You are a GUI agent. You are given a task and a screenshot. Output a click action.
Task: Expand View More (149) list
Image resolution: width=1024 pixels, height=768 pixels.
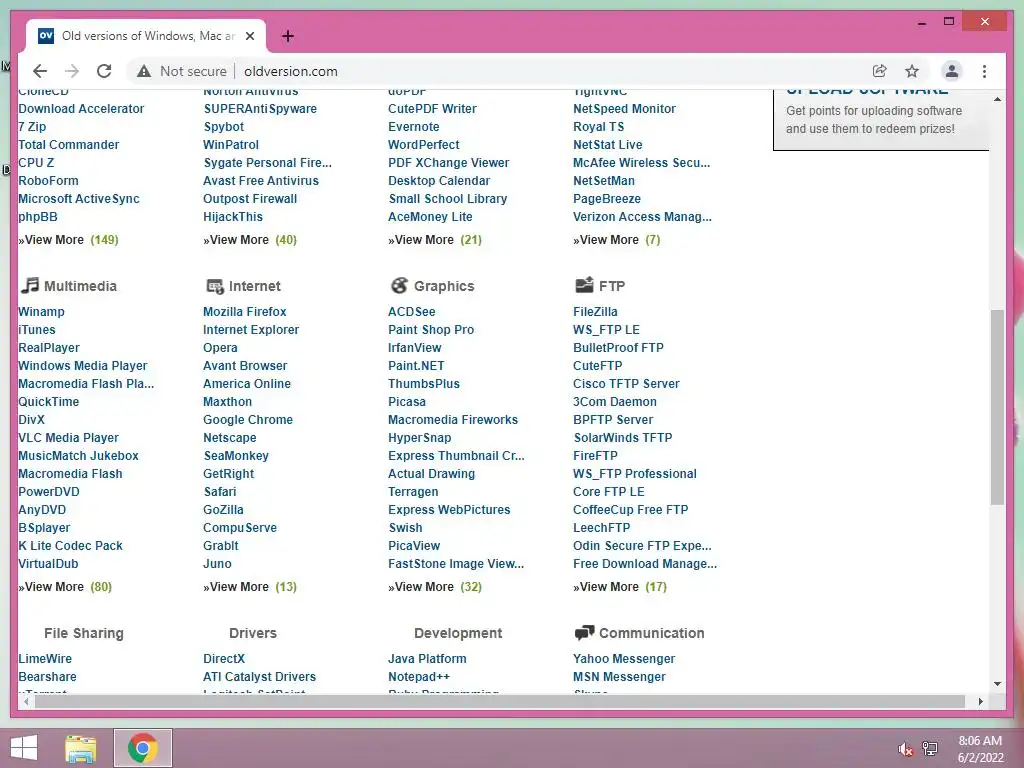point(68,240)
